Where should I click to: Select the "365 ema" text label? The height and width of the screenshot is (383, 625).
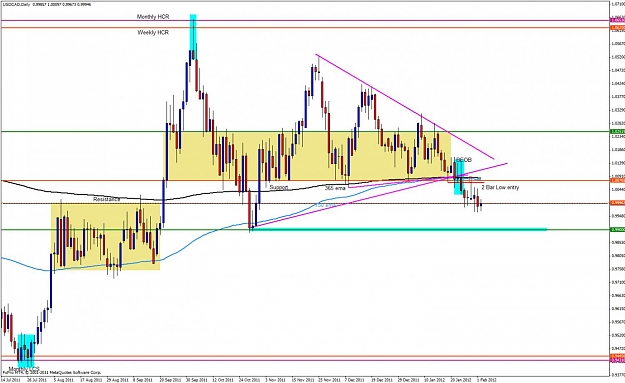click(335, 188)
